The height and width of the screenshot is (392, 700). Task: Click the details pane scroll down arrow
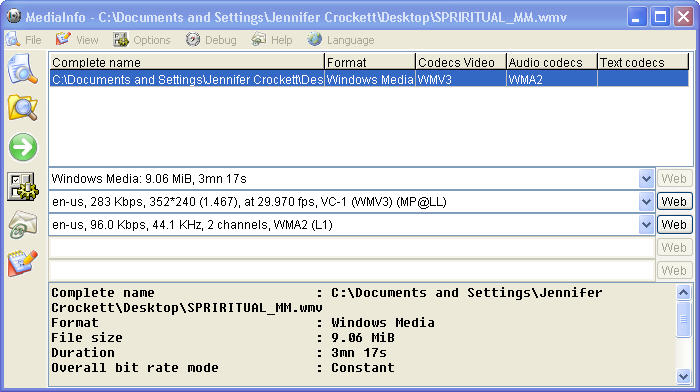pos(683,376)
